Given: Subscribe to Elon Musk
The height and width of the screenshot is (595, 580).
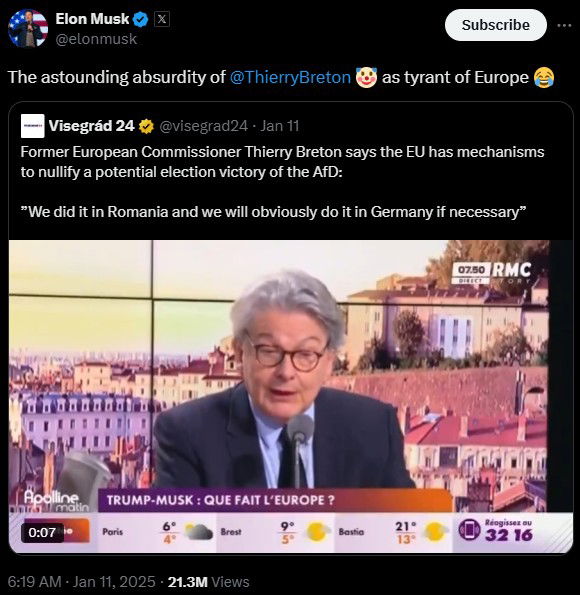Looking at the screenshot, I should pos(496,25).
